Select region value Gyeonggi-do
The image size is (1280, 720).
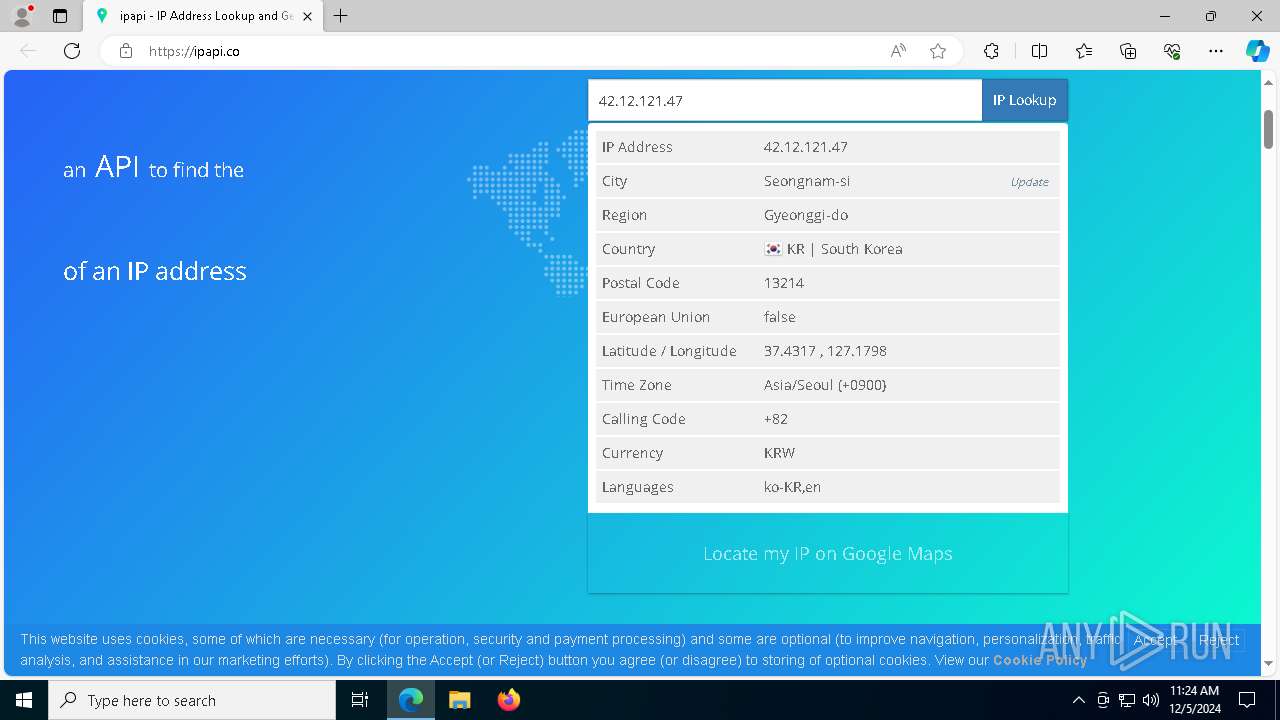[x=806, y=215]
